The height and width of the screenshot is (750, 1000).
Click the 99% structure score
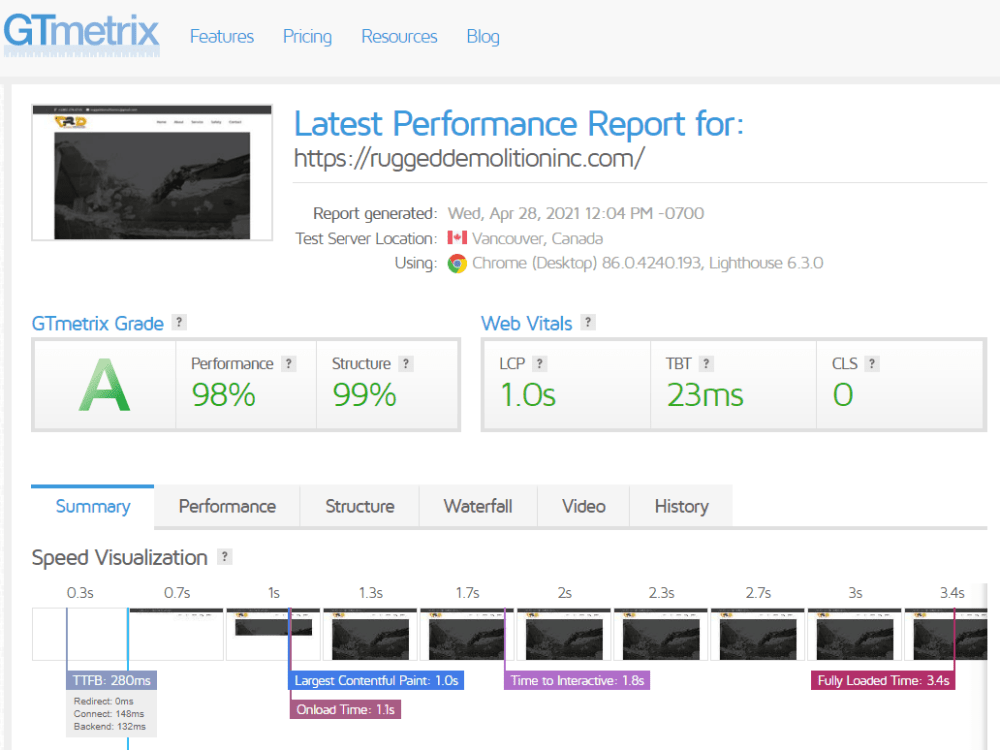click(364, 395)
